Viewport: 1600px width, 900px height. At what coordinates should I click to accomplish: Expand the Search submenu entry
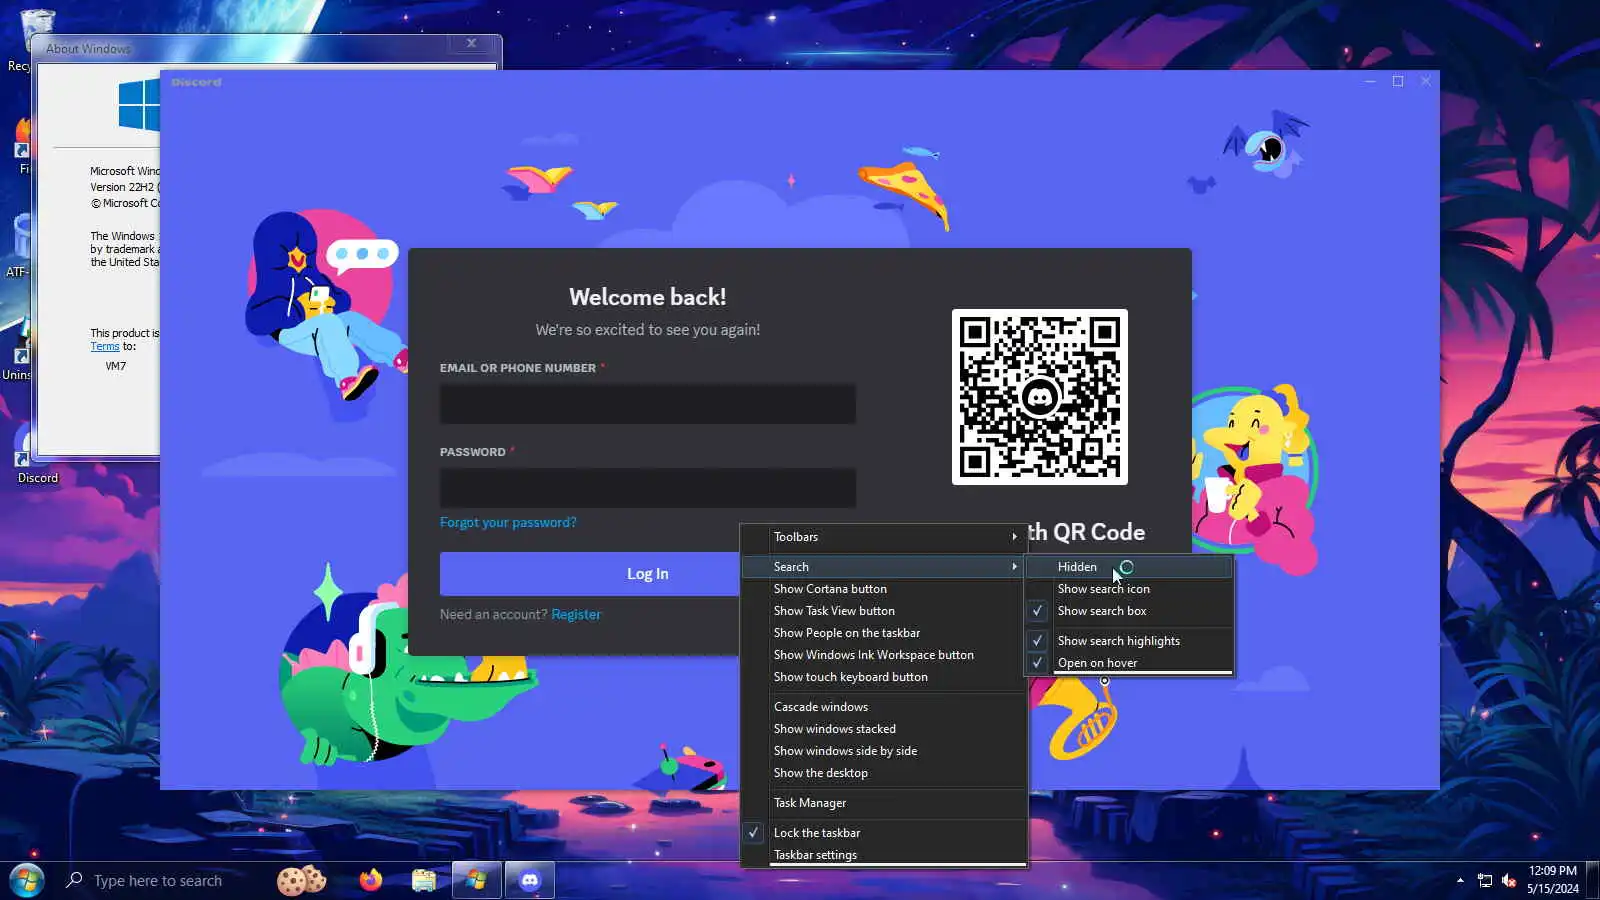pos(884,567)
